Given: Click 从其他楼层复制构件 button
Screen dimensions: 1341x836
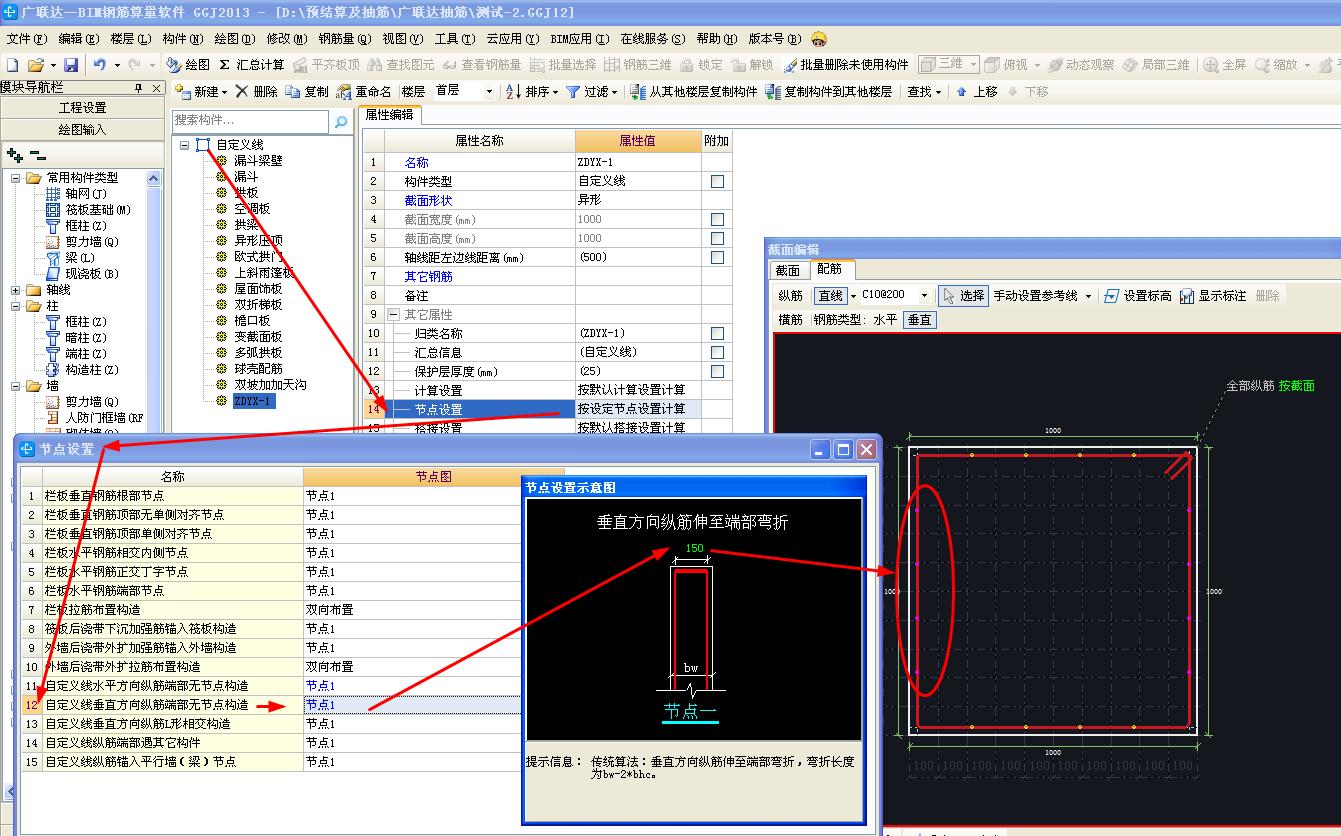Looking at the screenshot, I should coord(694,92).
